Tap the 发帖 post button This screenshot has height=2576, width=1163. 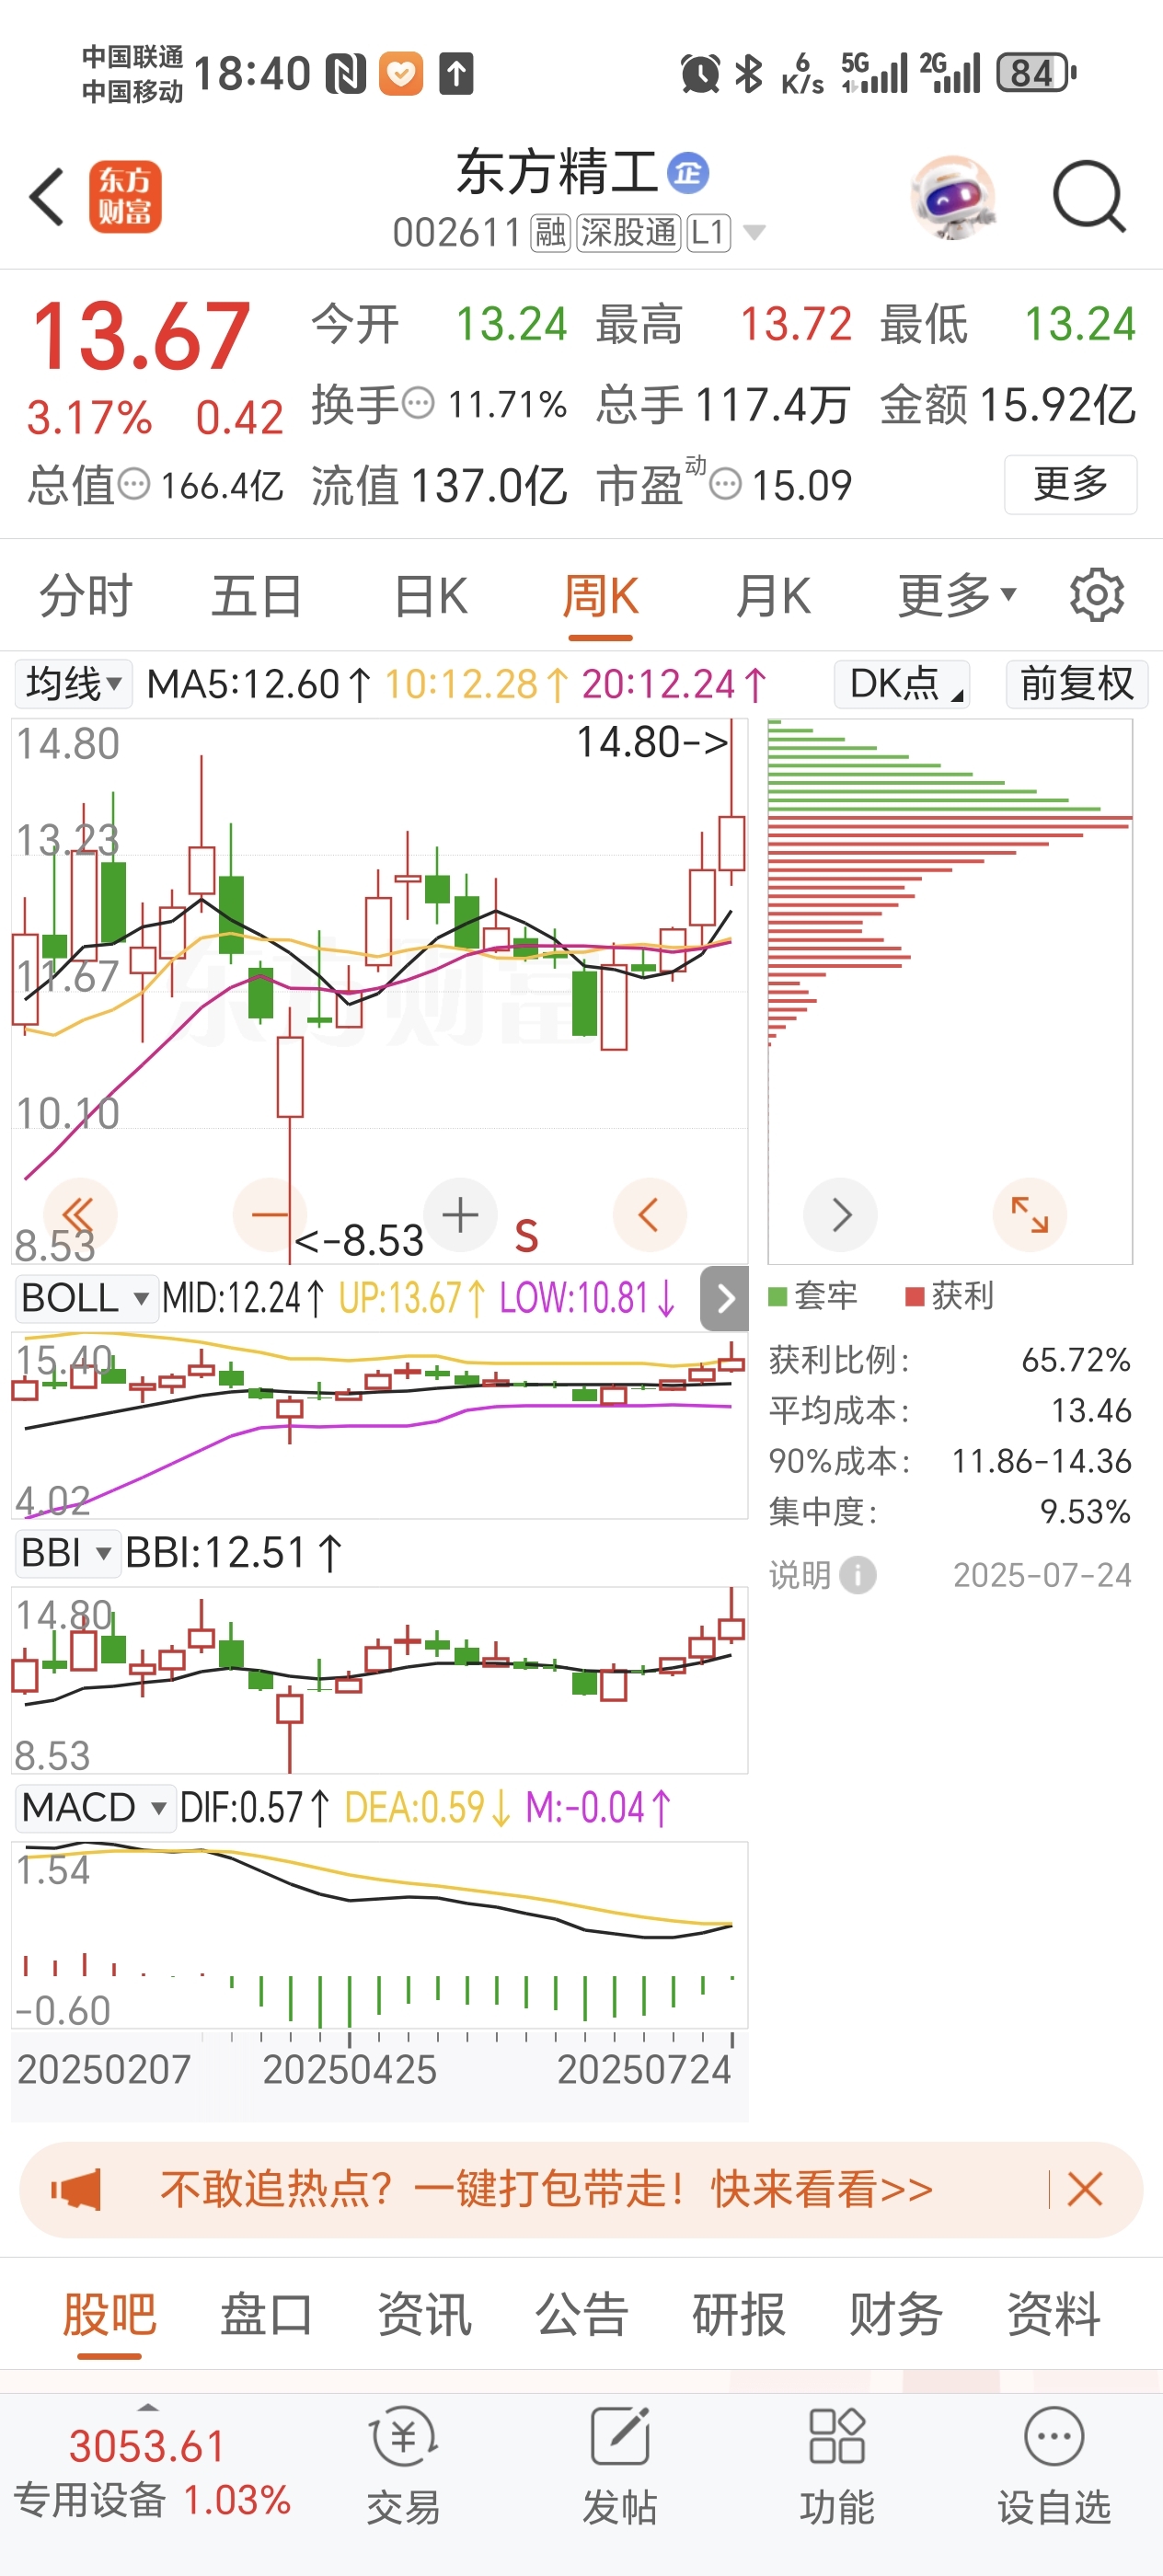[x=620, y=2467]
